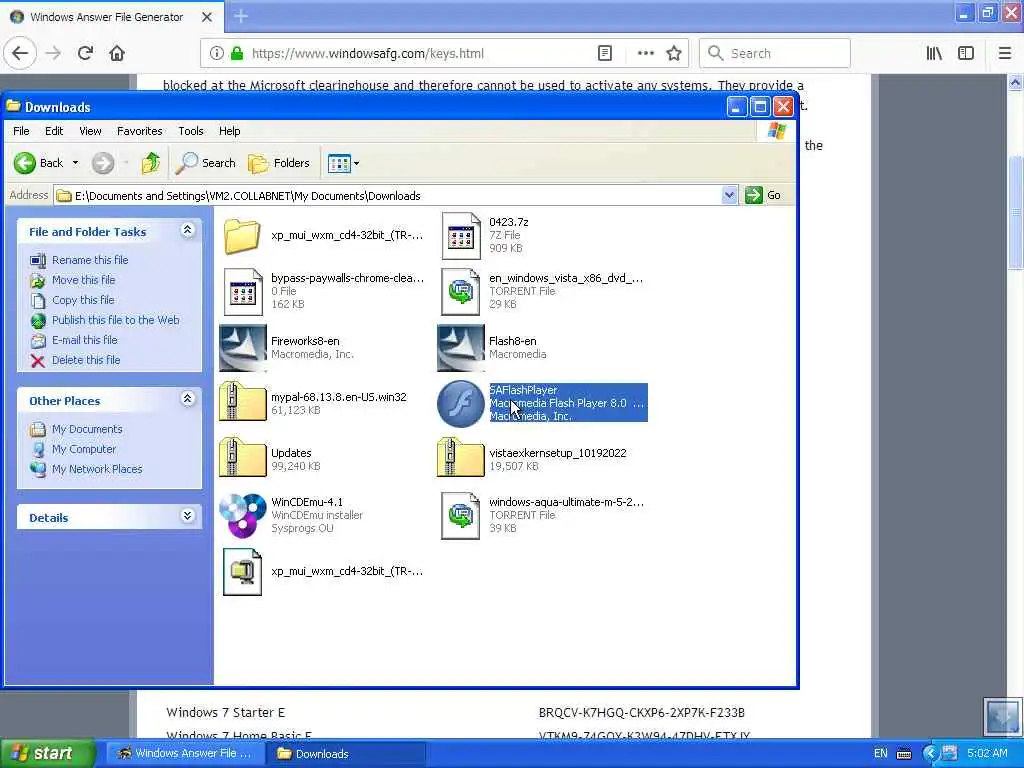Click the Go button next to address bar
This screenshot has height=768, width=1024.
coord(763,195)
